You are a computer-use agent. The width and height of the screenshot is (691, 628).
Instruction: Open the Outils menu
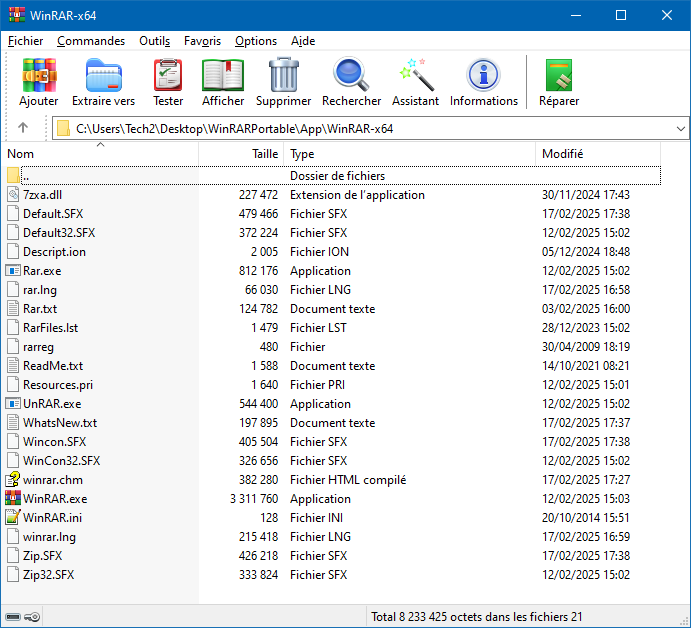pyautogui.click(x=154, y=41)
